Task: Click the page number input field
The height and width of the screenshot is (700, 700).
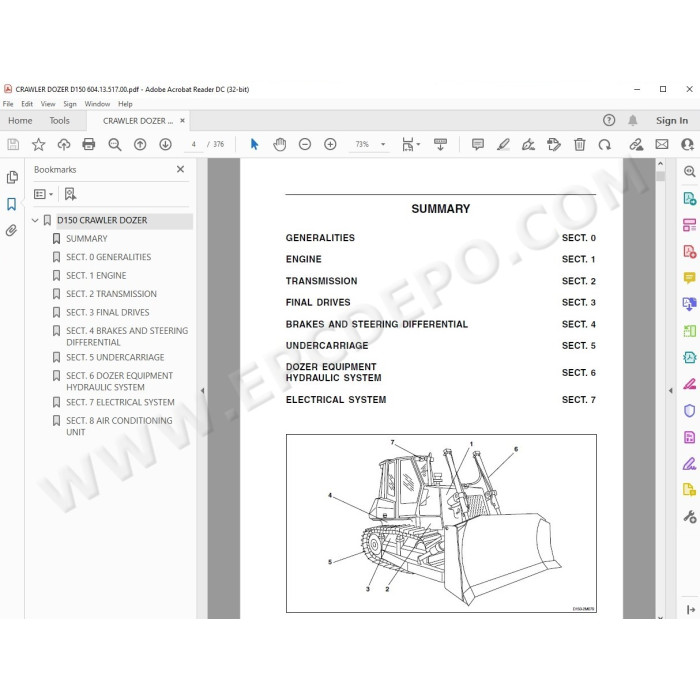Action: pos(193,144)
